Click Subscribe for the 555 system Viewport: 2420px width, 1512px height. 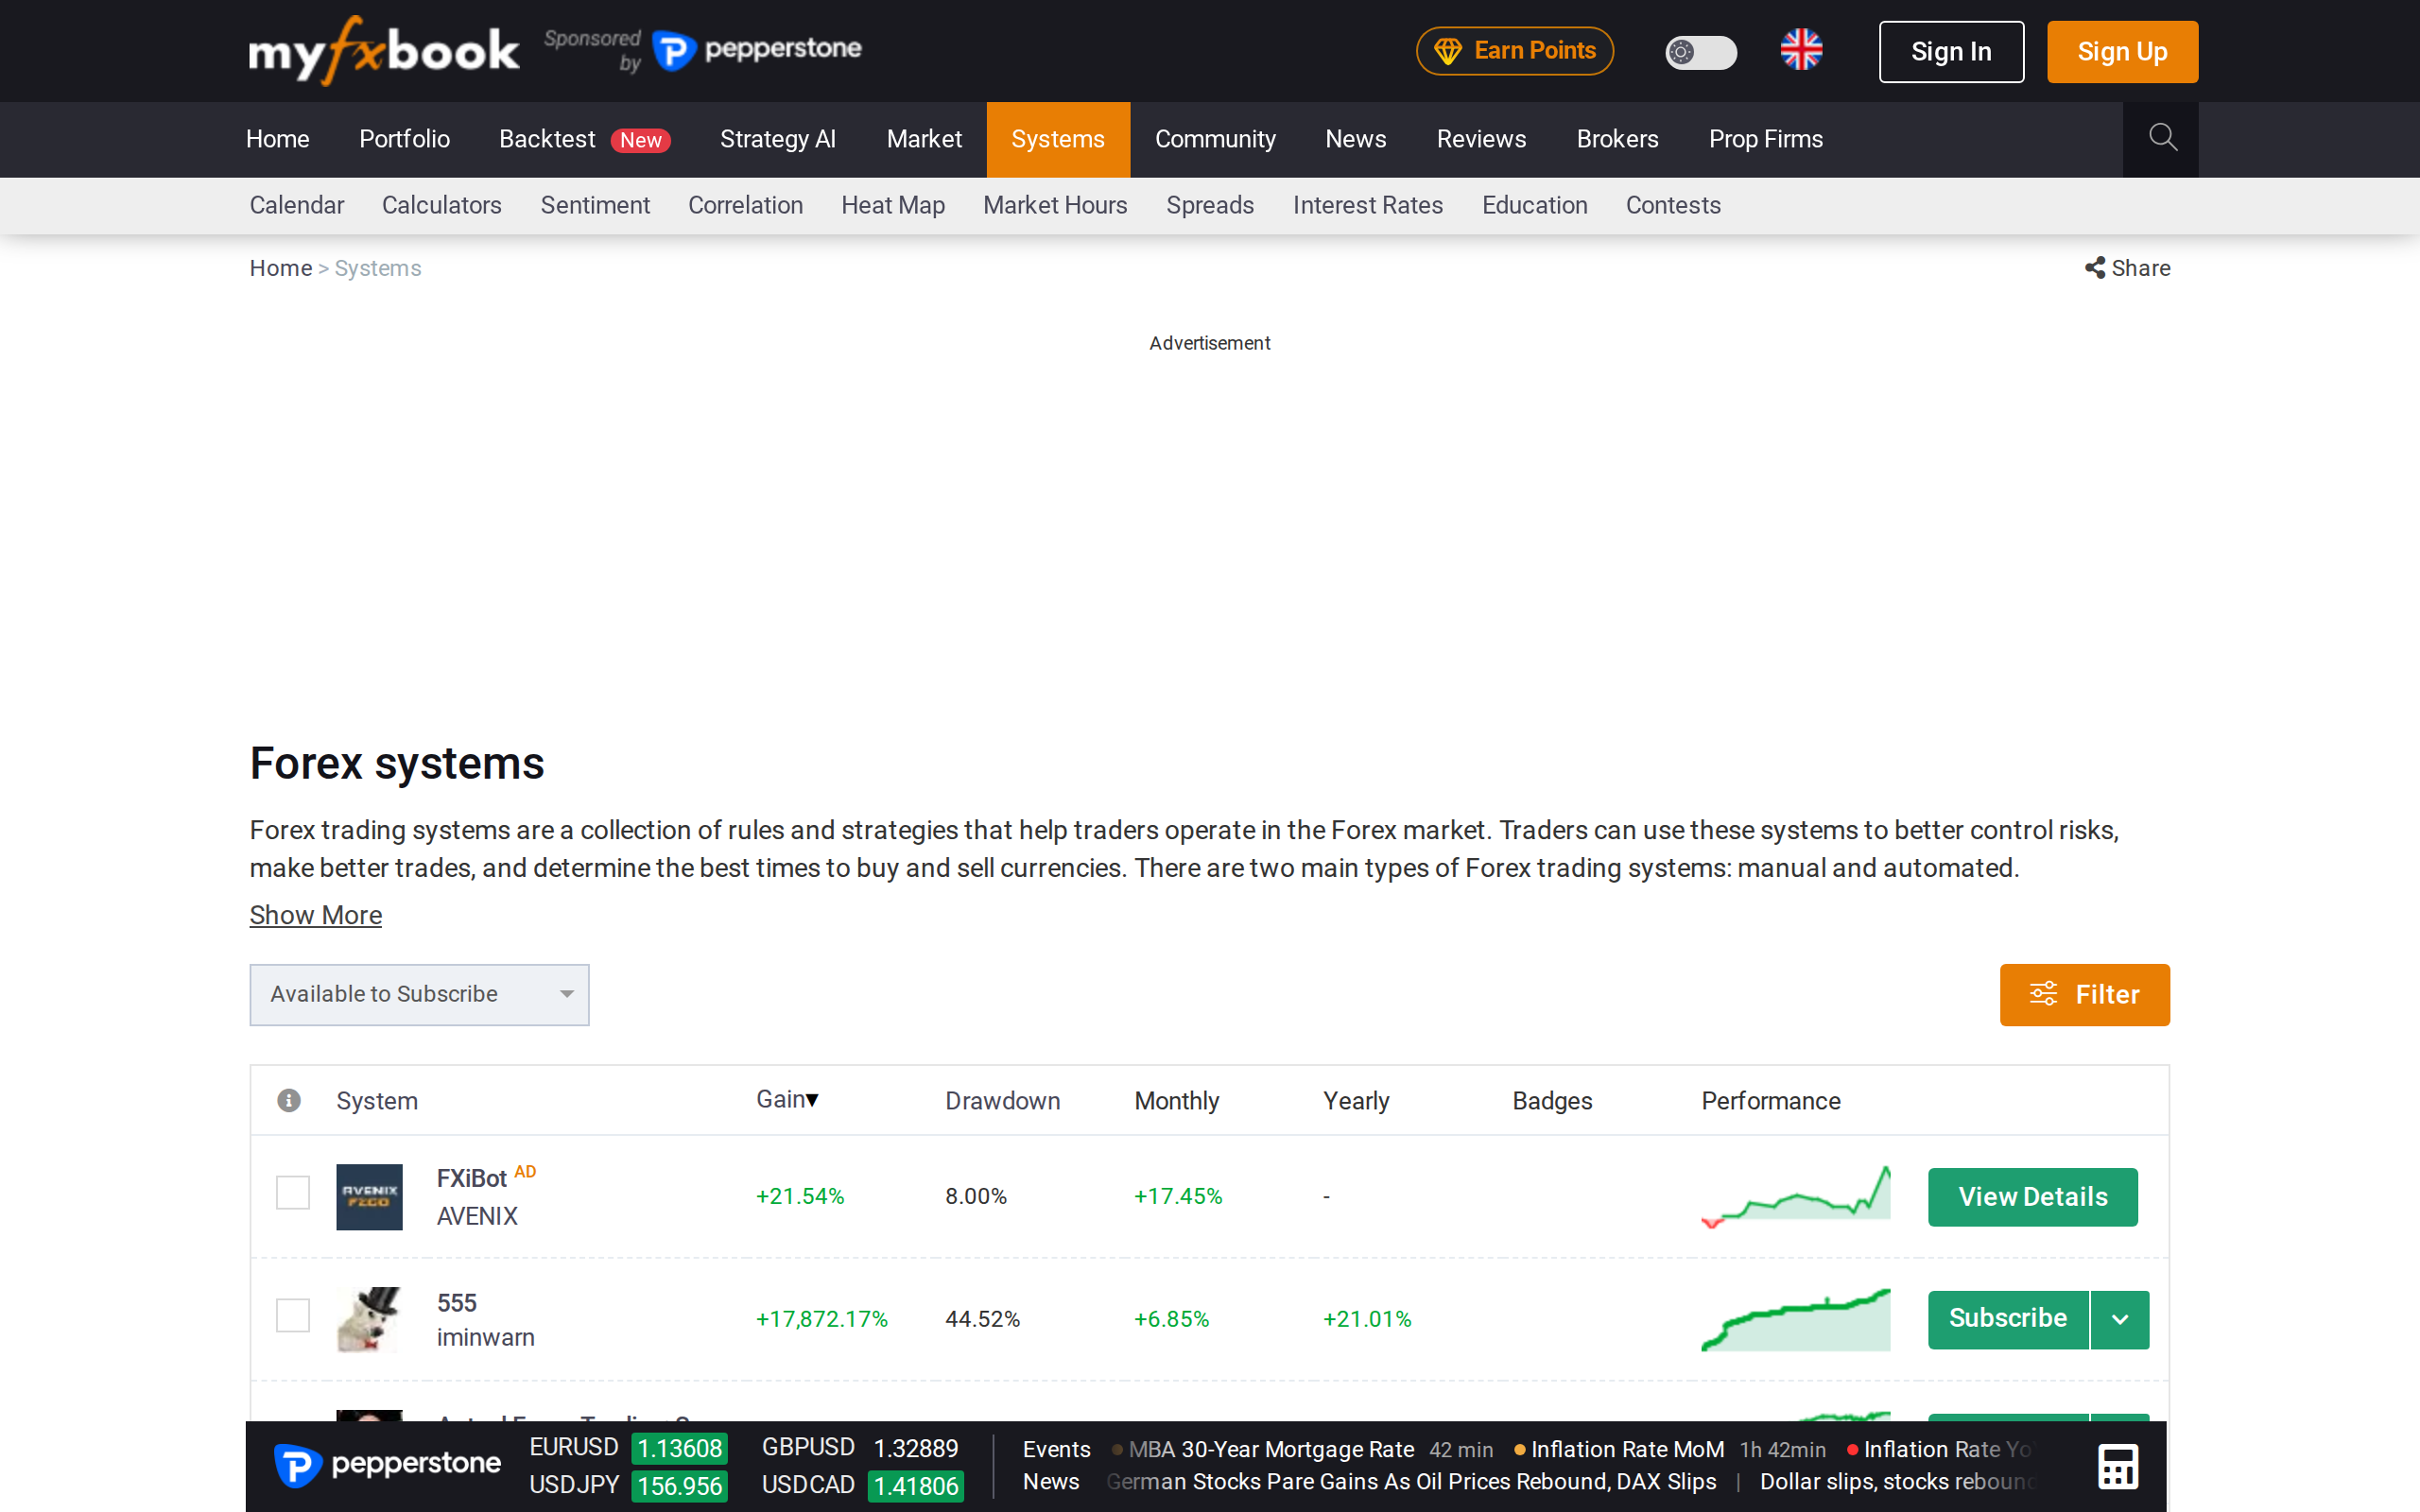tap(2008, 1319)
